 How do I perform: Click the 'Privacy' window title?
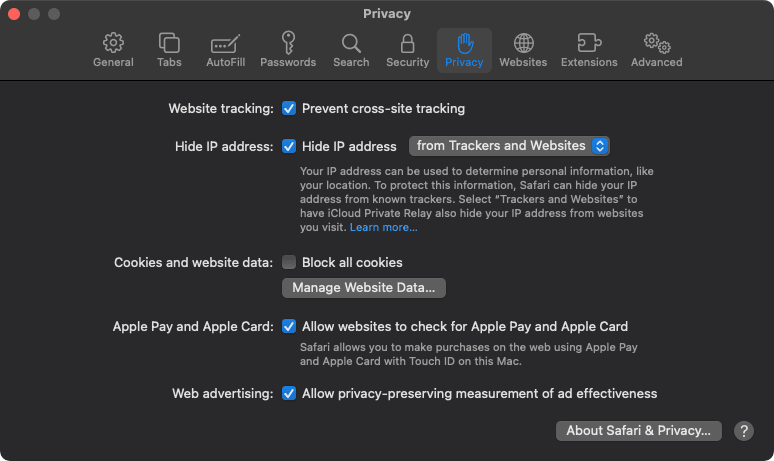click(x=387, y=14)
